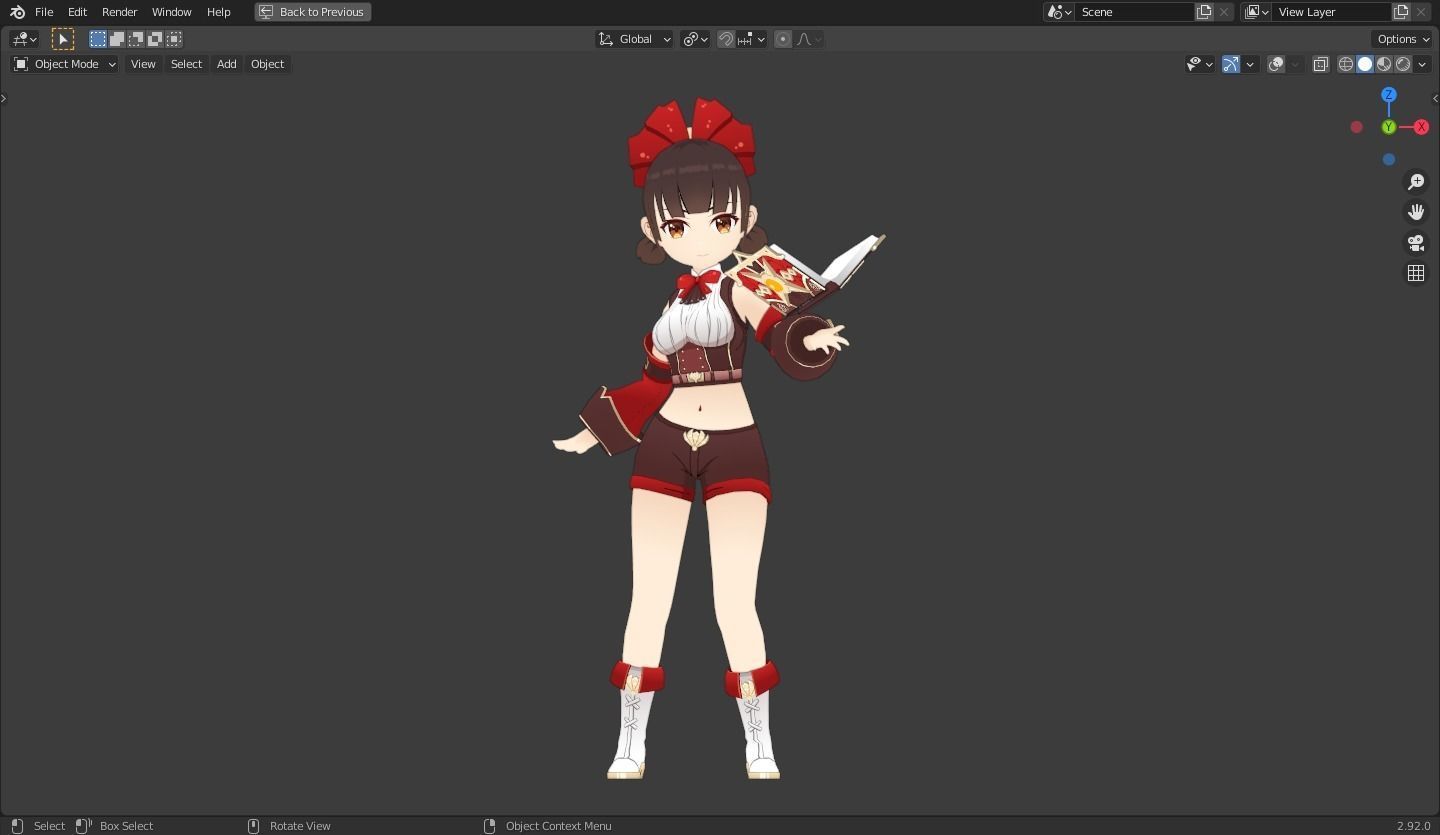
Task: Open the View menu in viewport header
Action: pos(143,64)
